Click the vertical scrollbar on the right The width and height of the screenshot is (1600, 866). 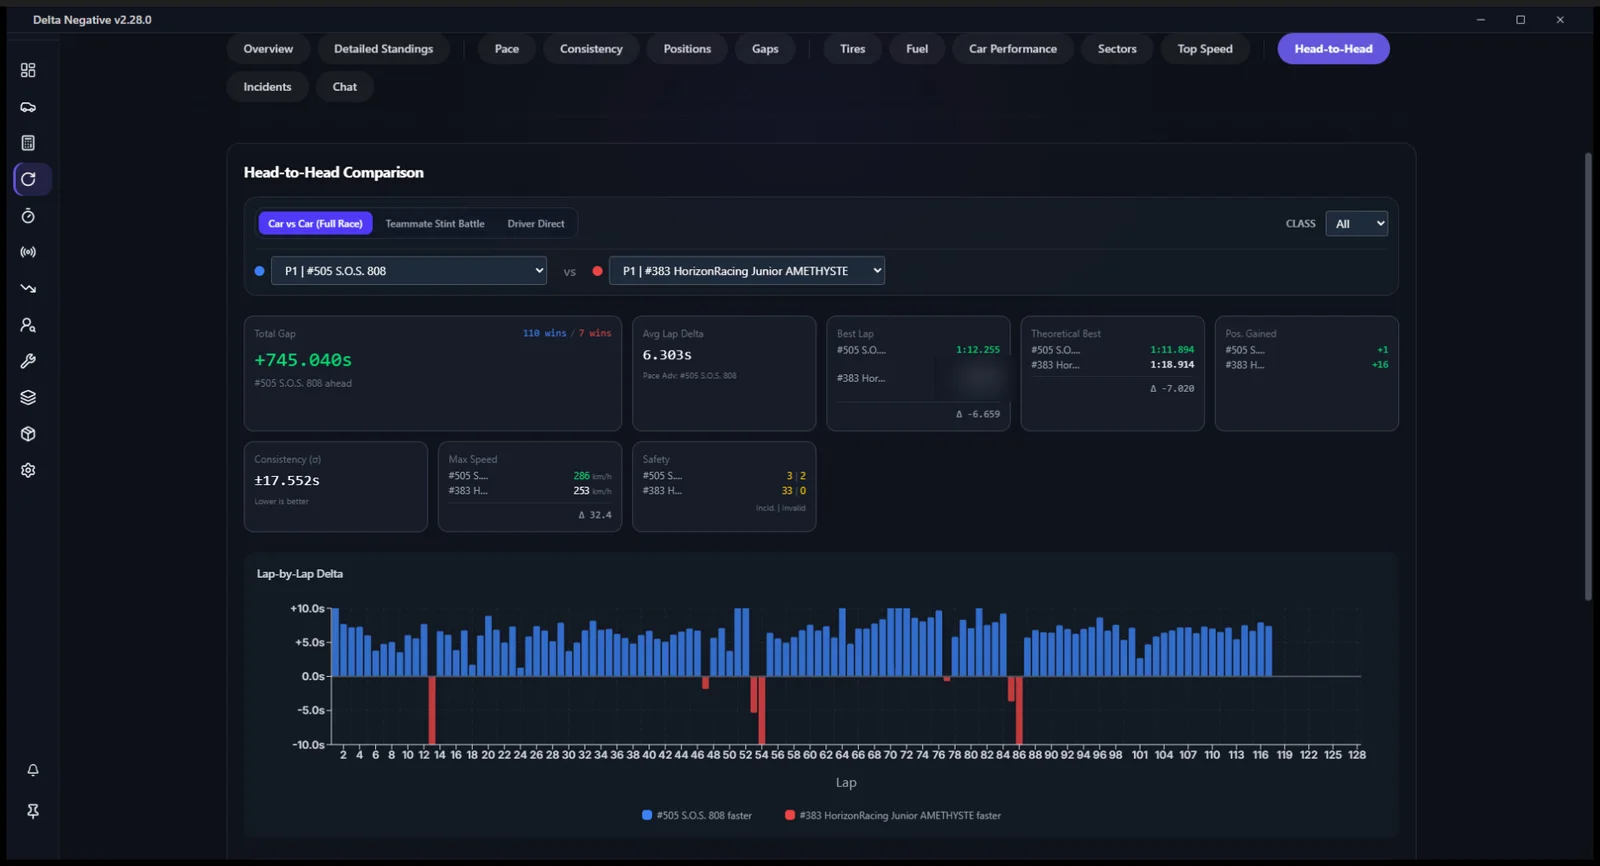tap(1588, 376)
